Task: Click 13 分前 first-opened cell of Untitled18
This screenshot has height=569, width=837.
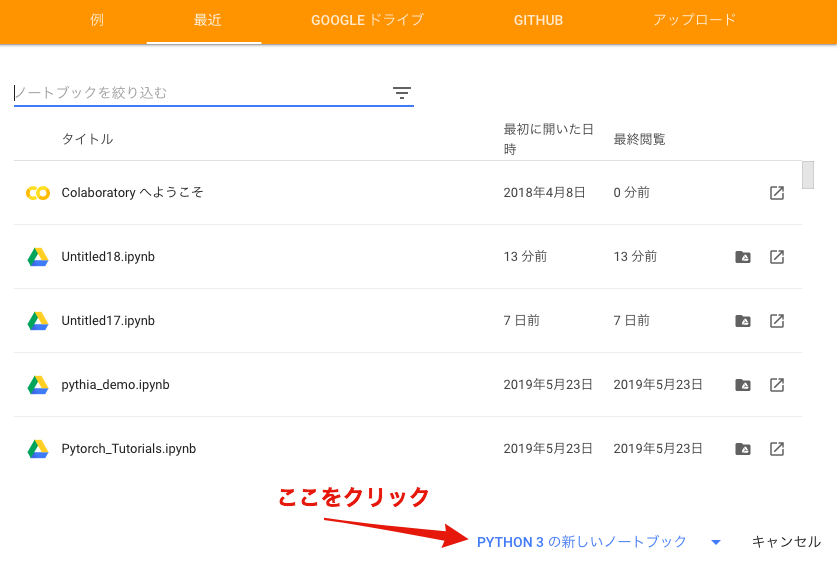Action: point(525,257)
